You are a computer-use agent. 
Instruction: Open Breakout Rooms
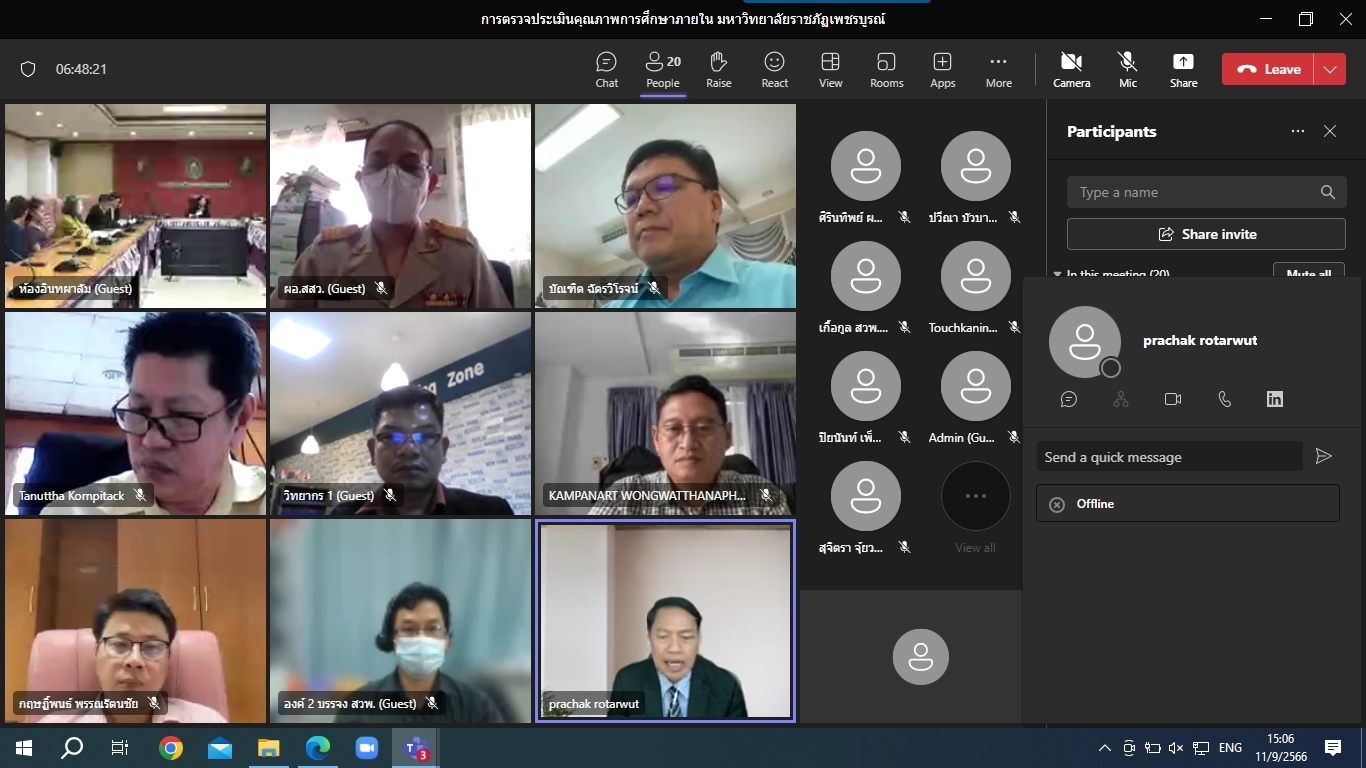[x=886, y=69]
